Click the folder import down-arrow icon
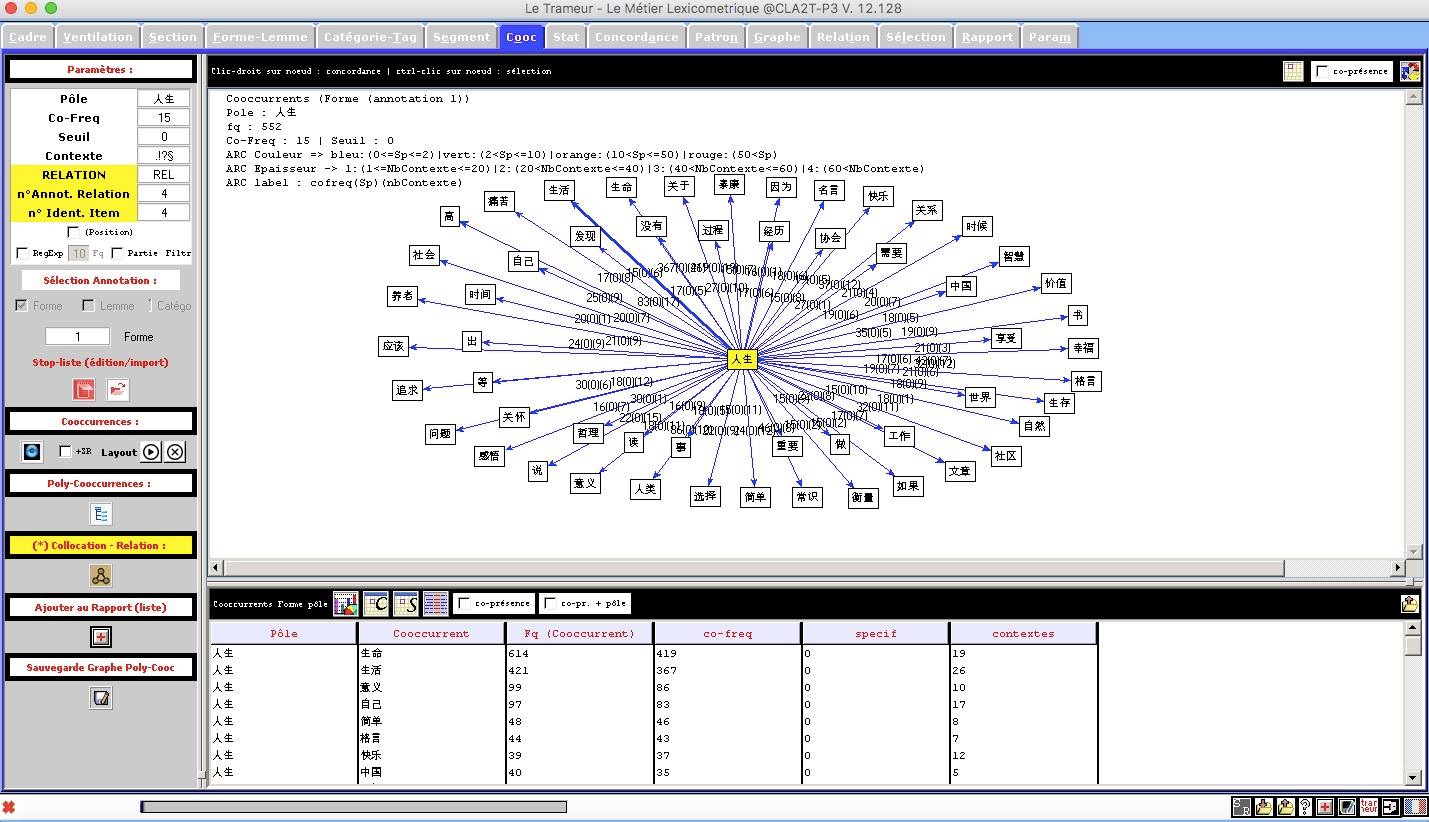 pos(1264,807)
